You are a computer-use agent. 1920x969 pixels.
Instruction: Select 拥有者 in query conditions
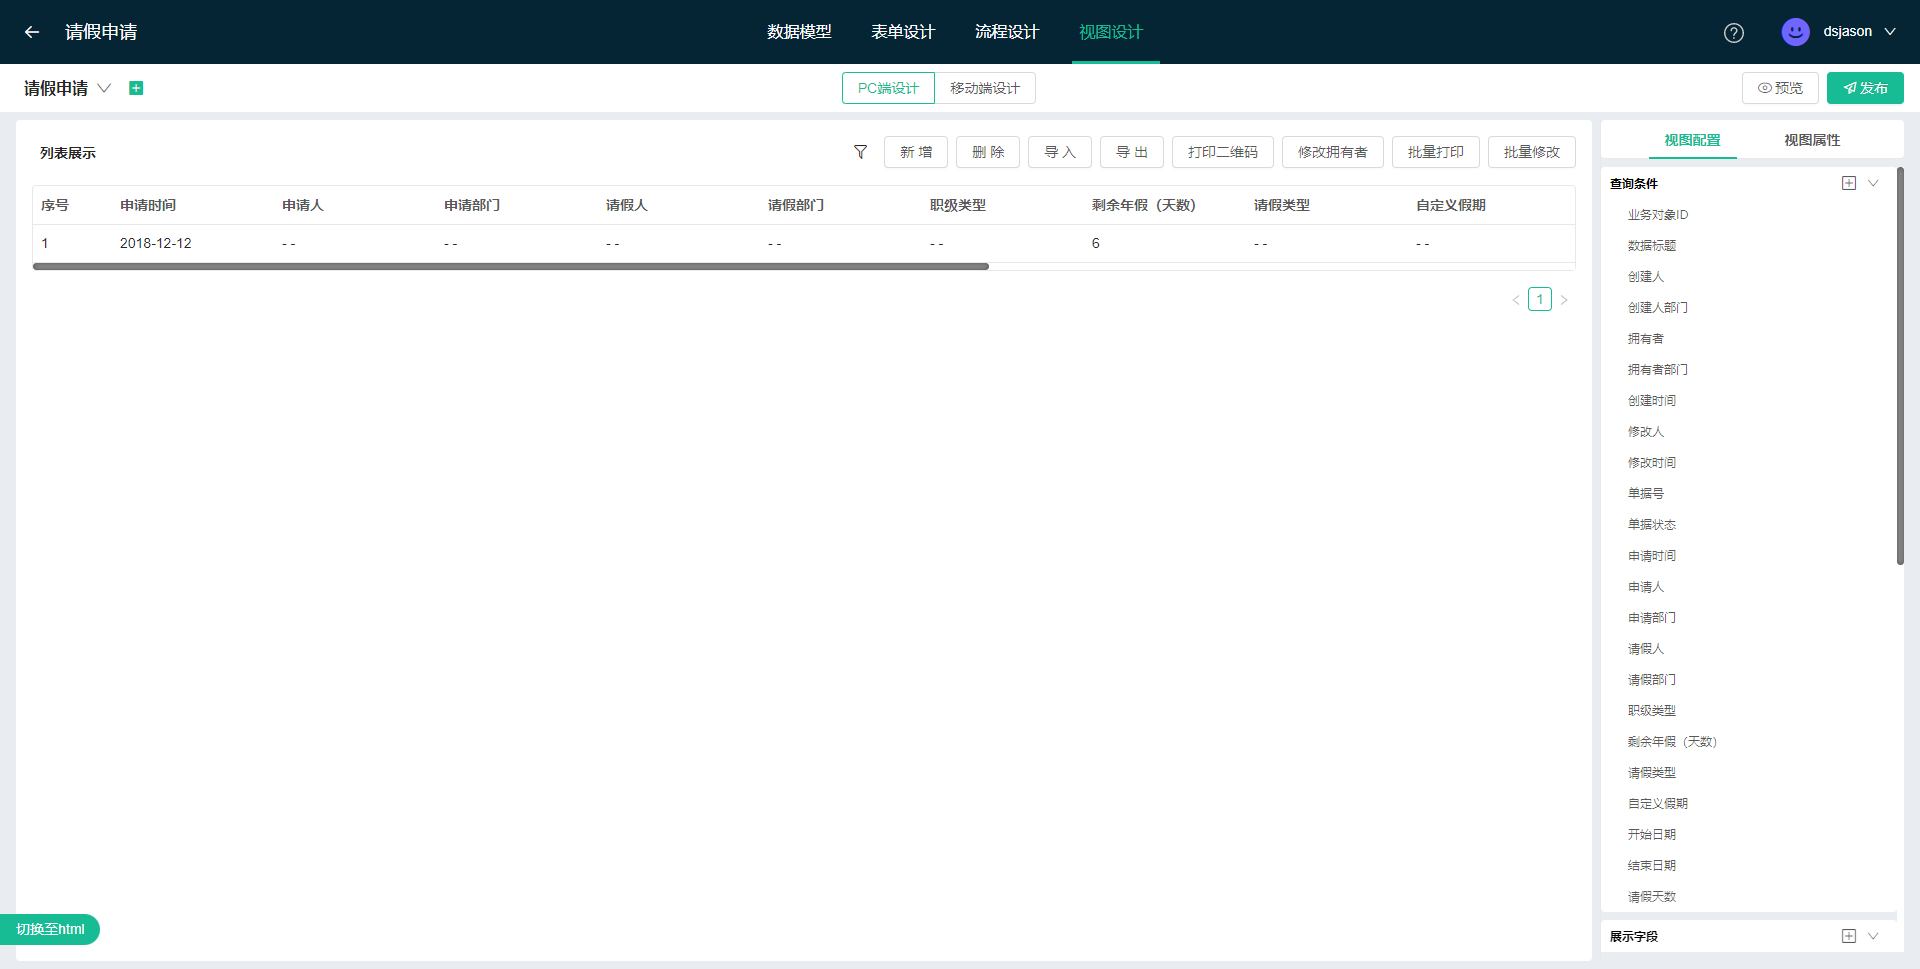tap(1646, 339)
